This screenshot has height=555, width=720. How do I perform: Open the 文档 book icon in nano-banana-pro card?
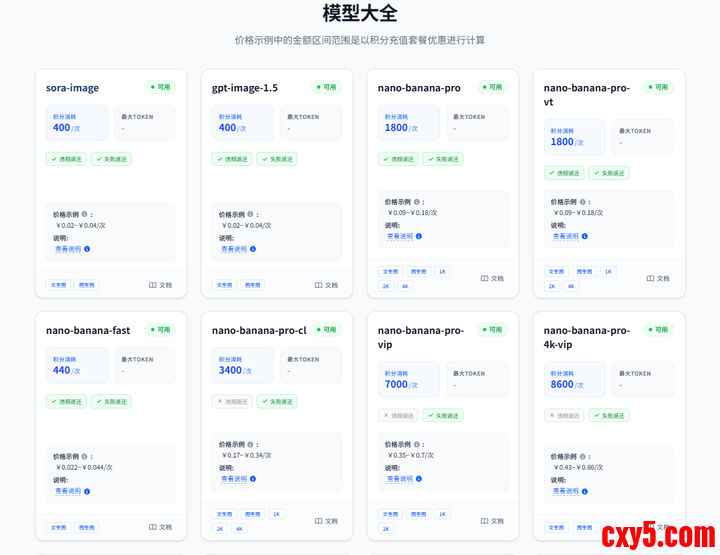tap(484, 279)
